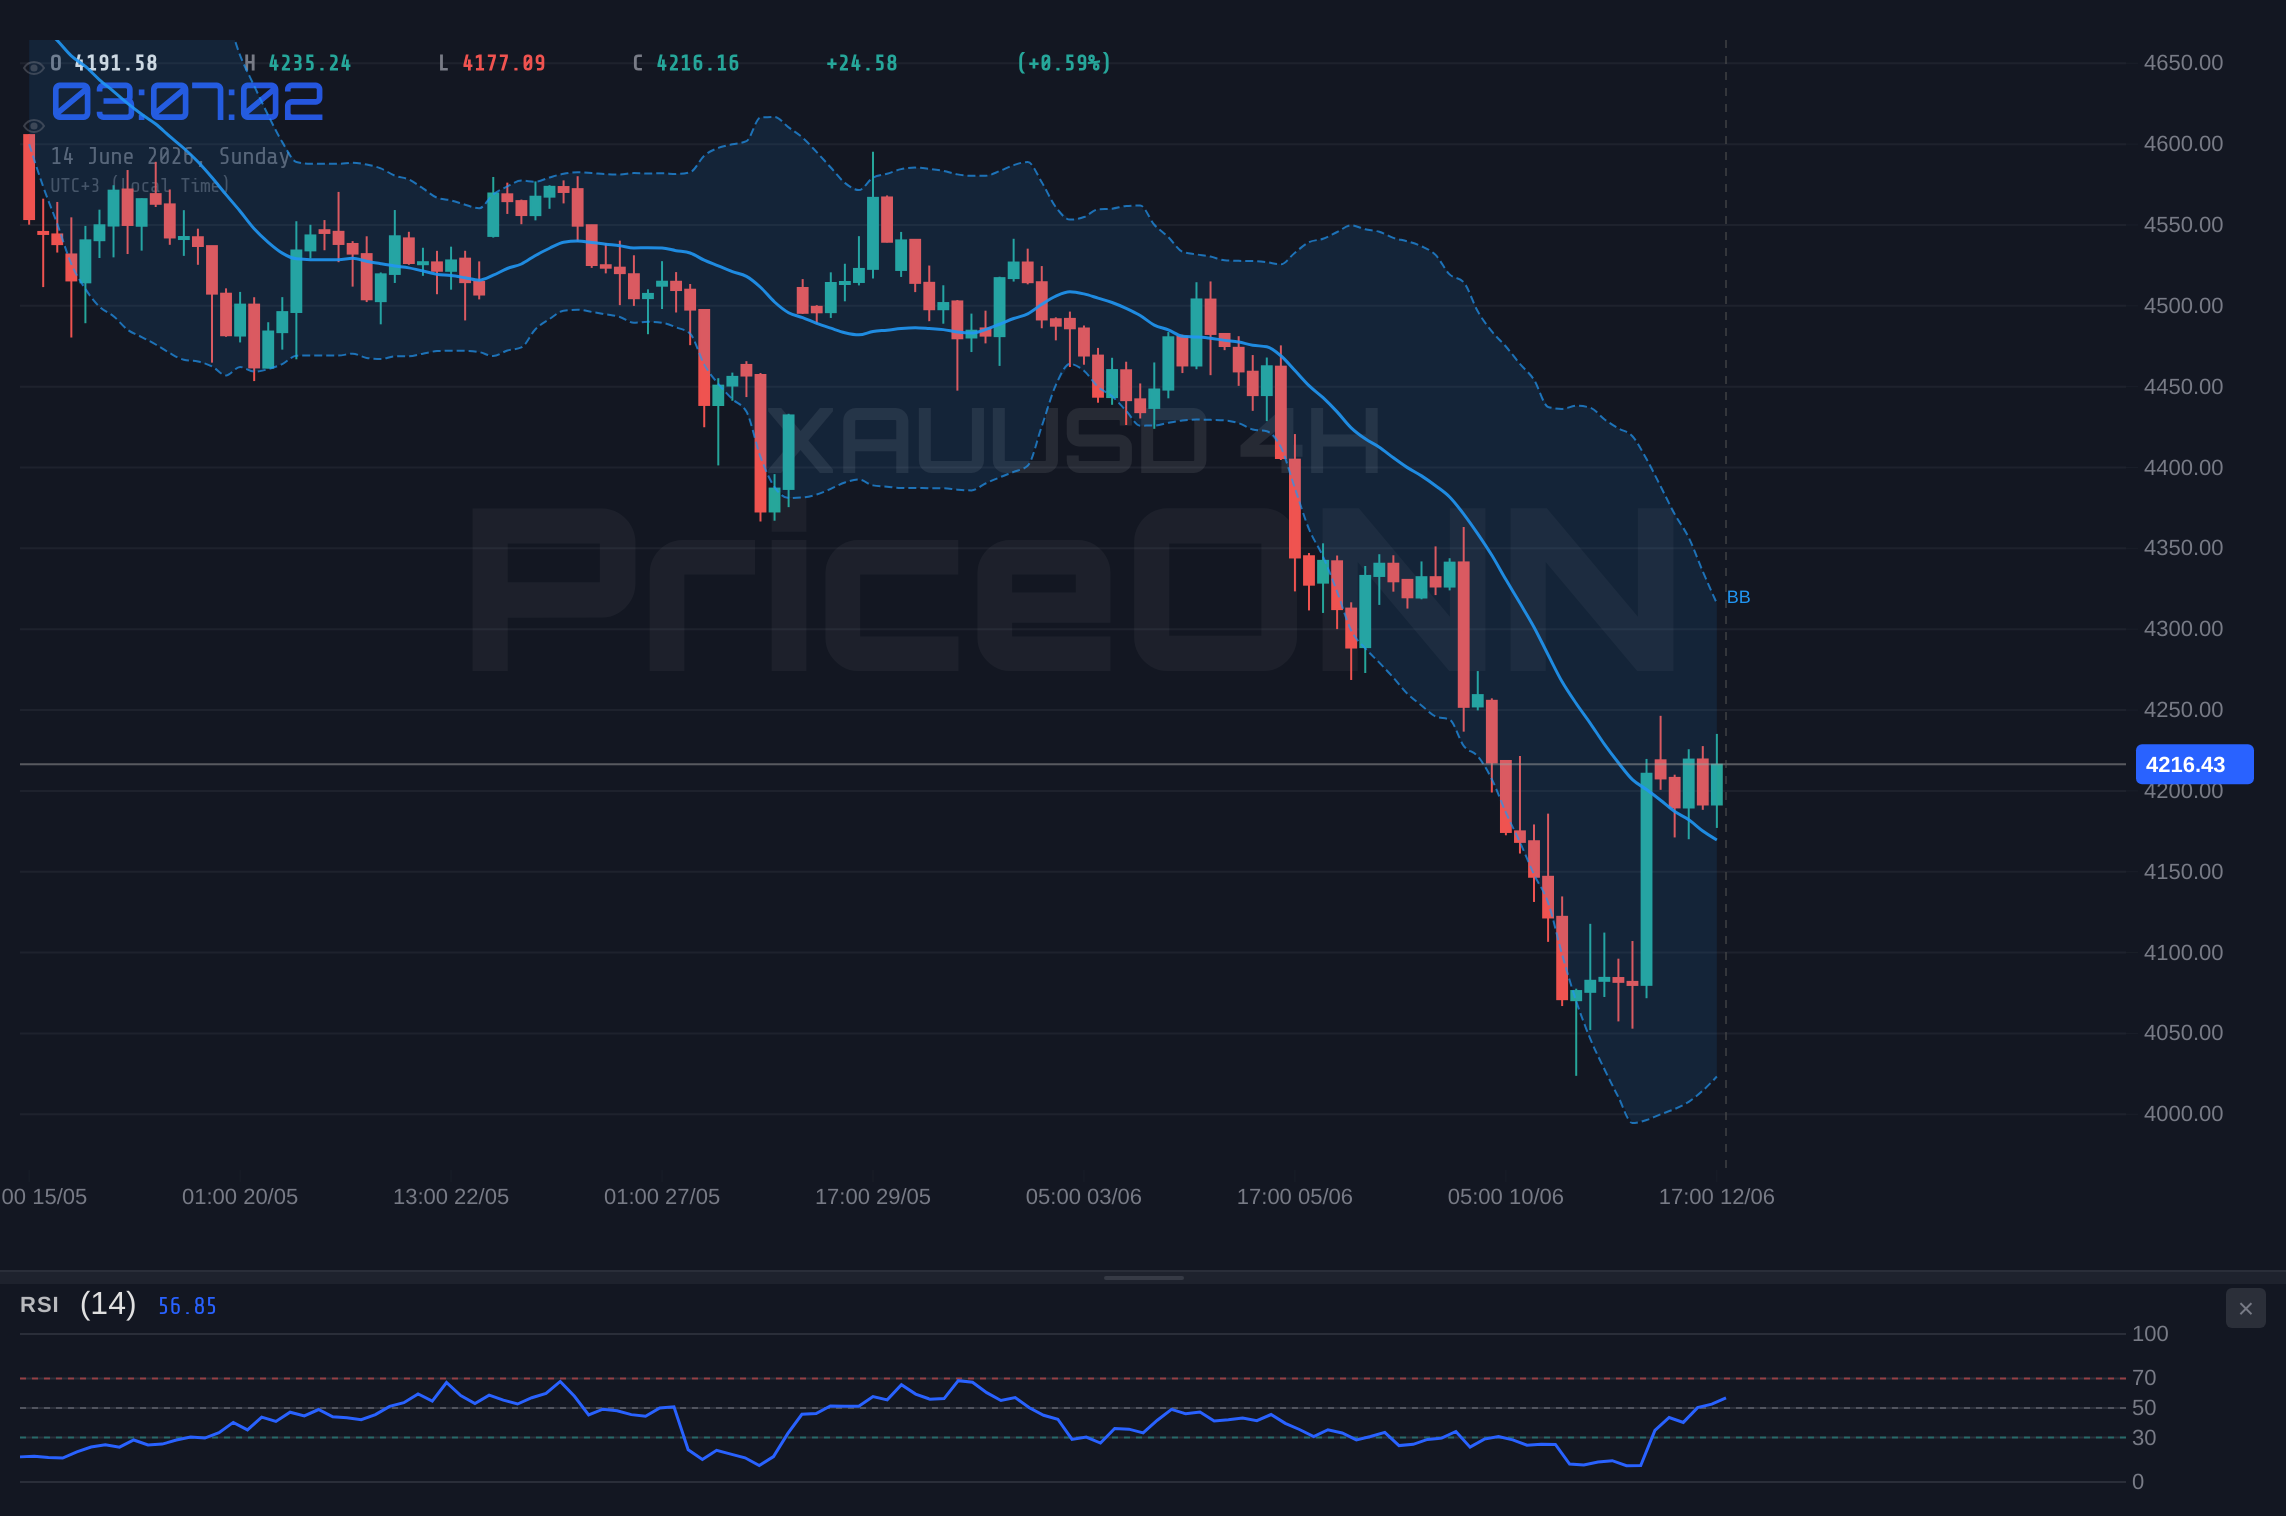Click the 4150.00 price axis label
This screenshot has width=2286, height=1516.
(2183, 872)
